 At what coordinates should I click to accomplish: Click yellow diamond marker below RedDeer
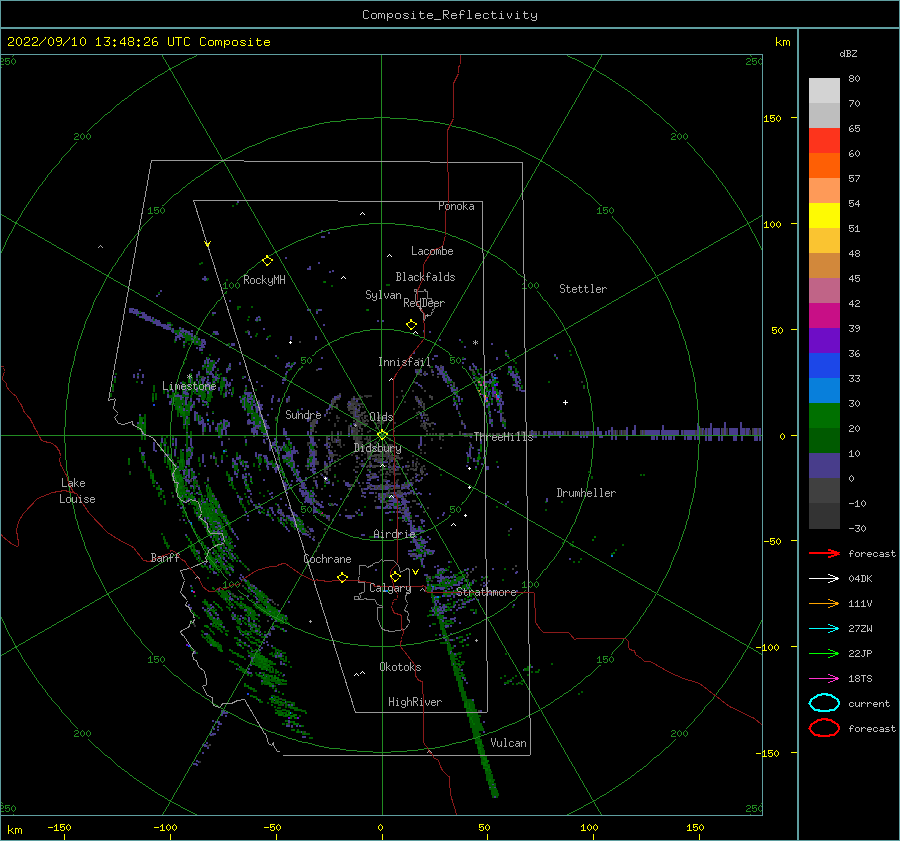point(412,324)
